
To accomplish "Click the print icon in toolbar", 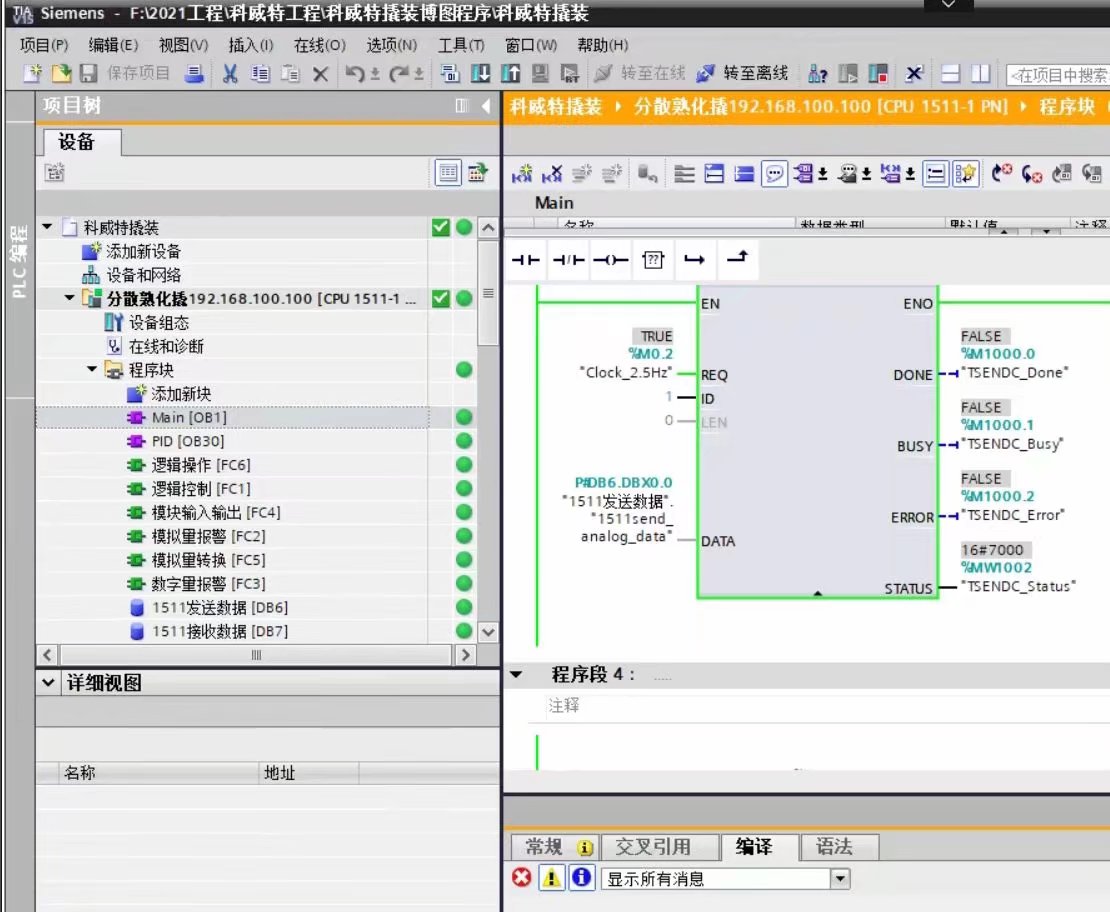I will point(196,74).
